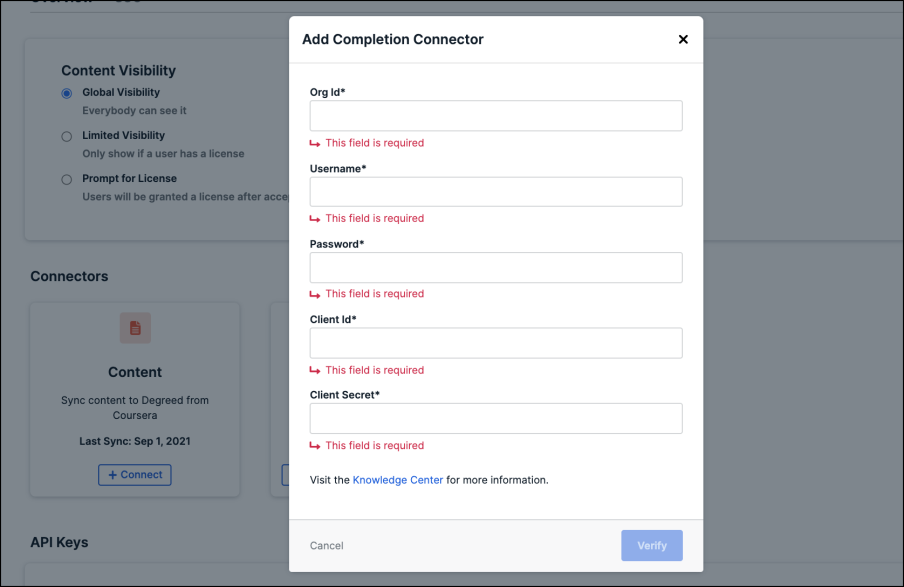Screen dimensions: 904x587
Task: Click the Verify button
Action: click(652, 545)
